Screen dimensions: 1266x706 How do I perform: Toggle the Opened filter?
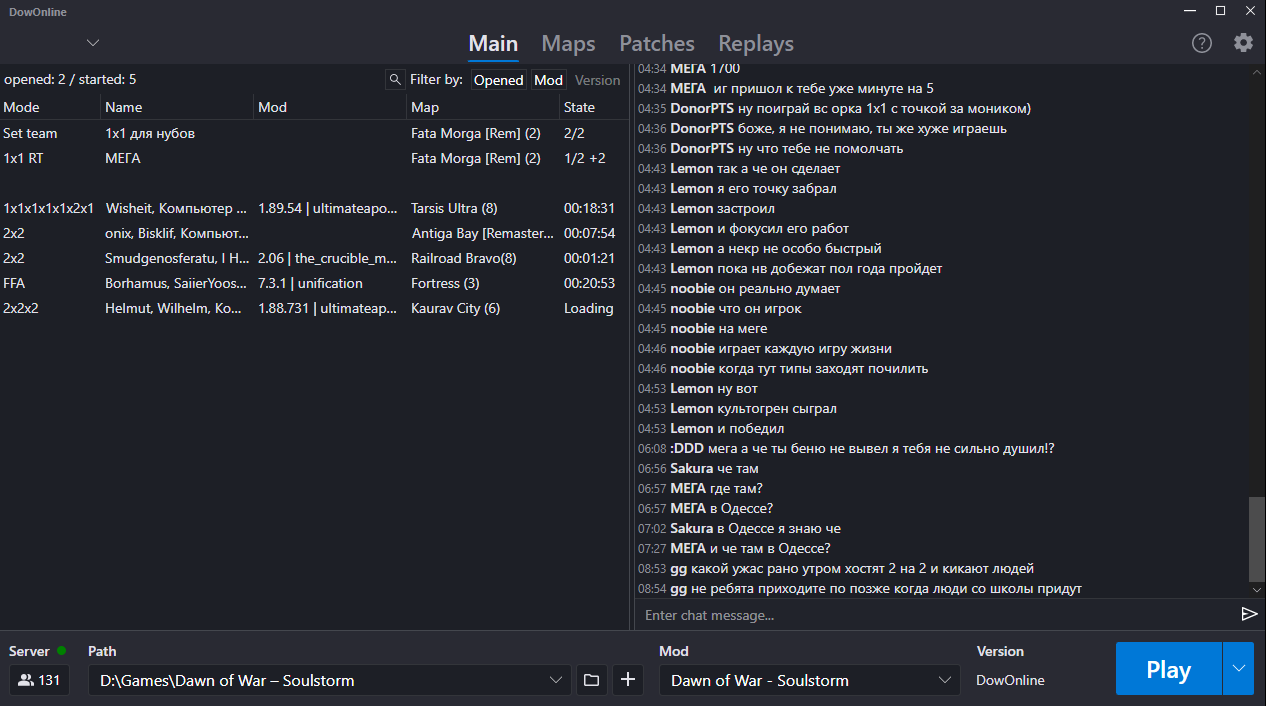pyautogui.click(x=498, y=80)
